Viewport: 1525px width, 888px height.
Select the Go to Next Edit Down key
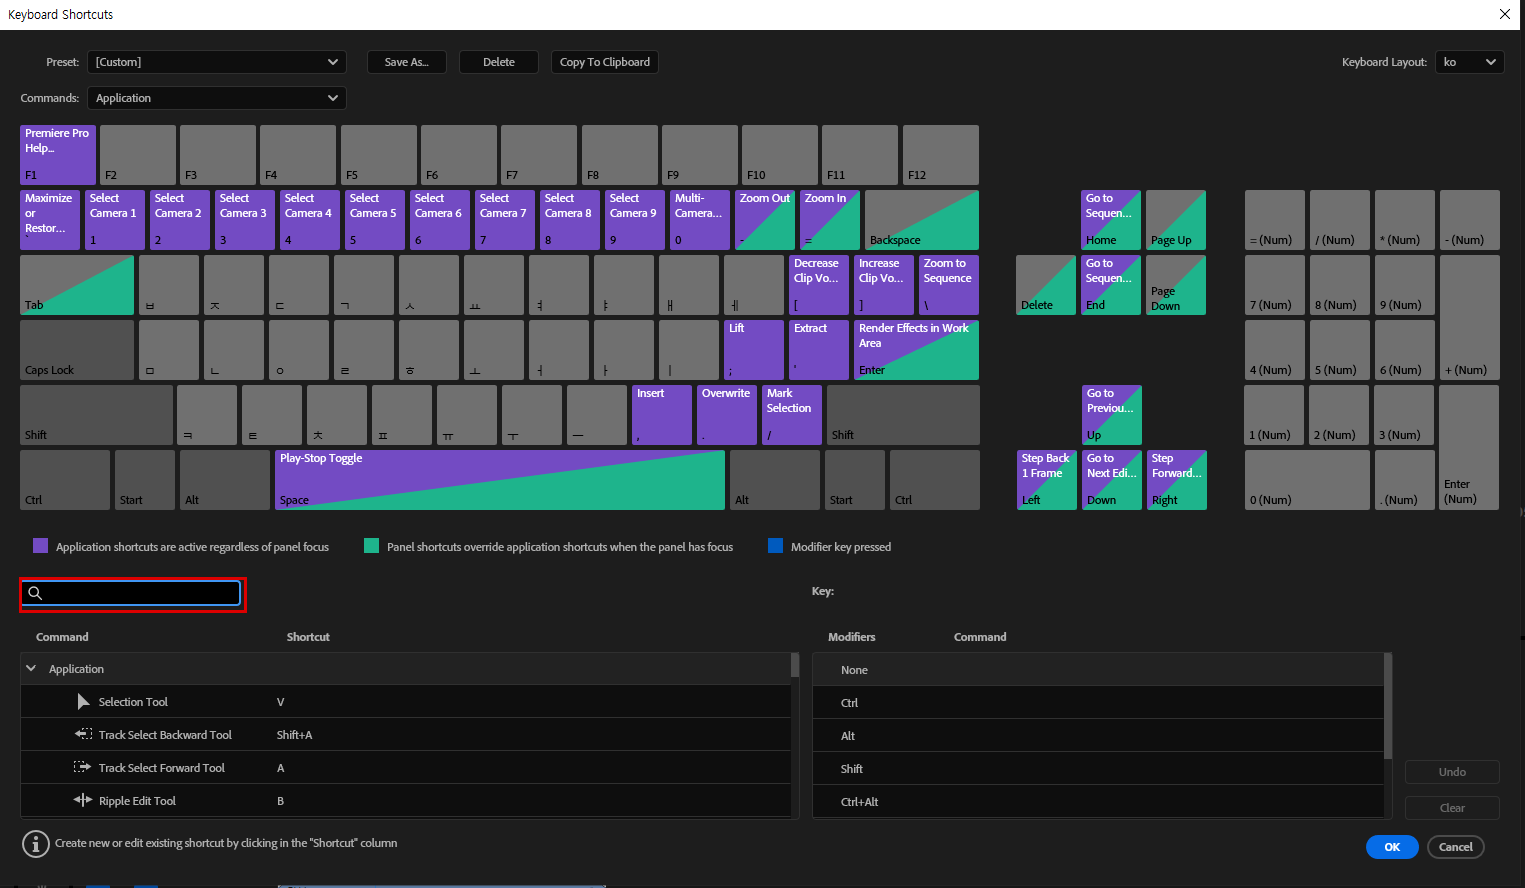tap(1112, 480)
